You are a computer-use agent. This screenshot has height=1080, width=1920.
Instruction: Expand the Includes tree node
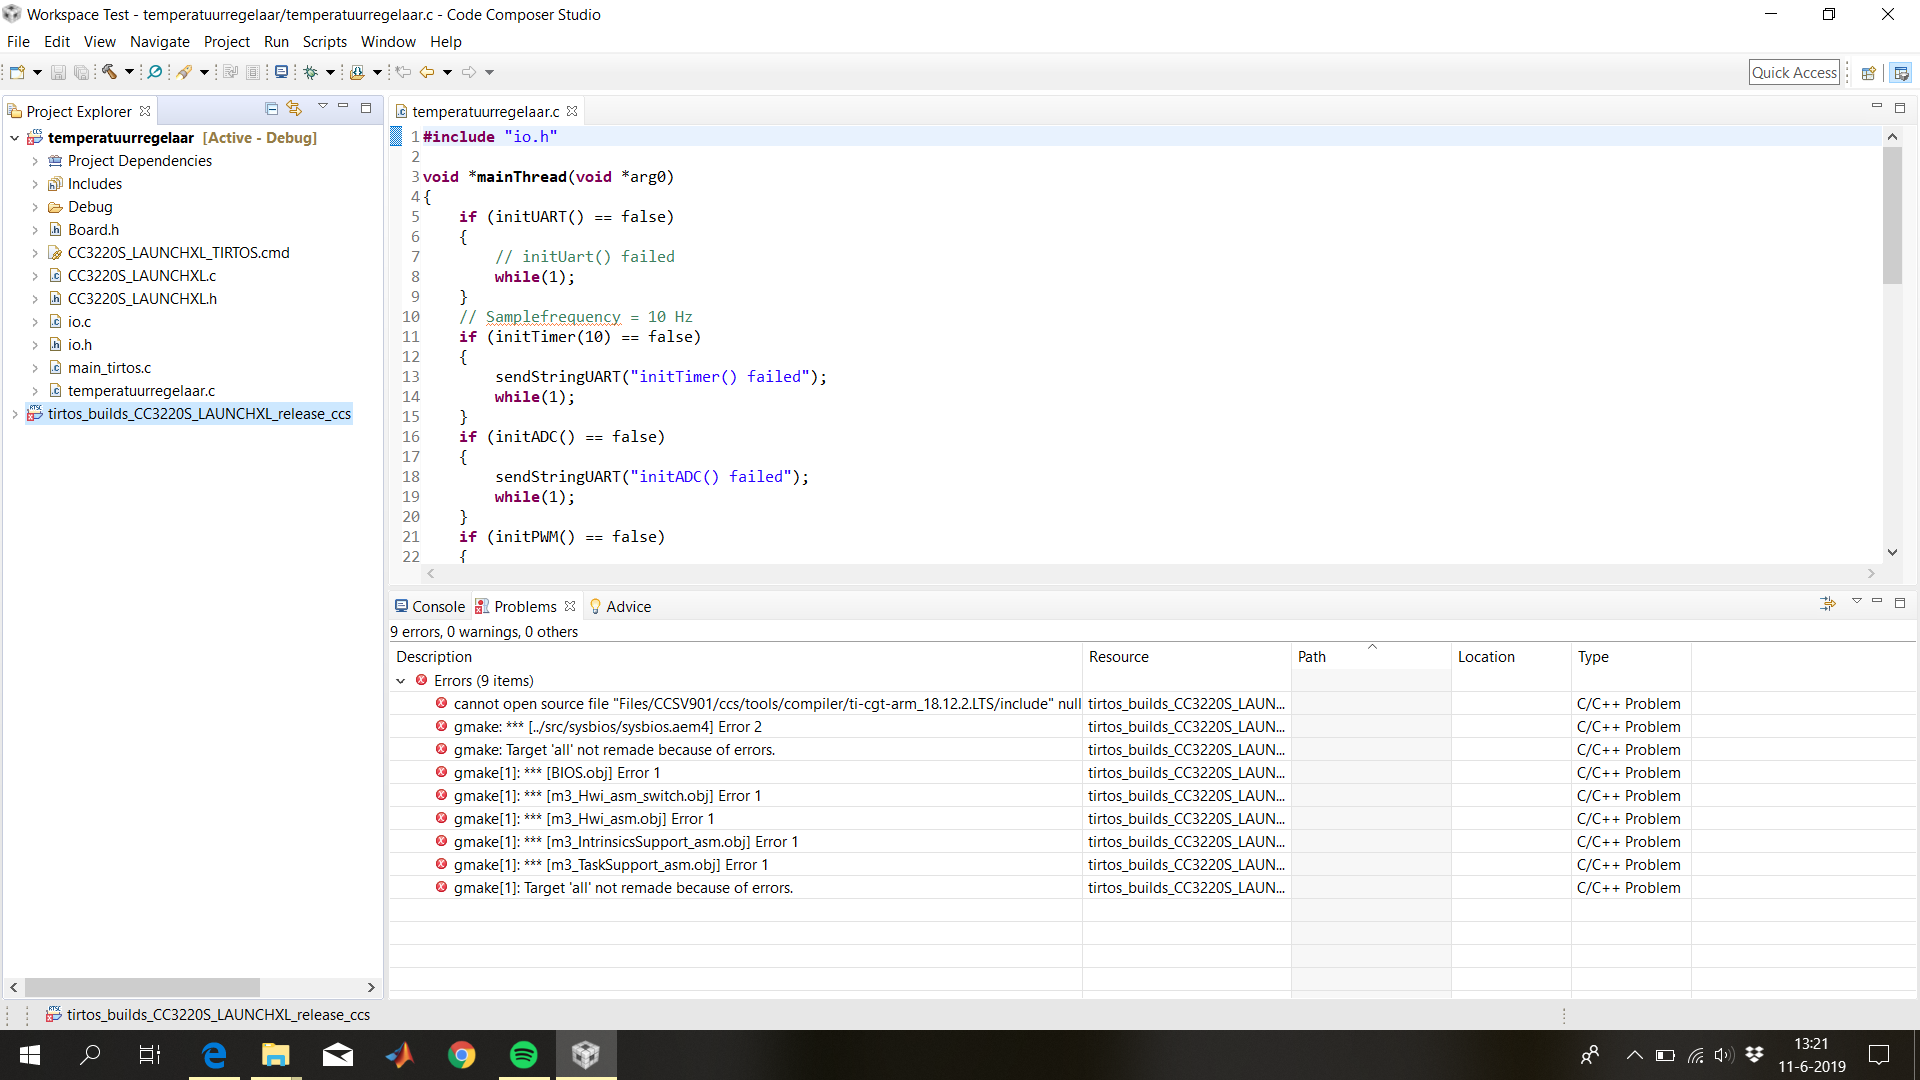point(35,183)
